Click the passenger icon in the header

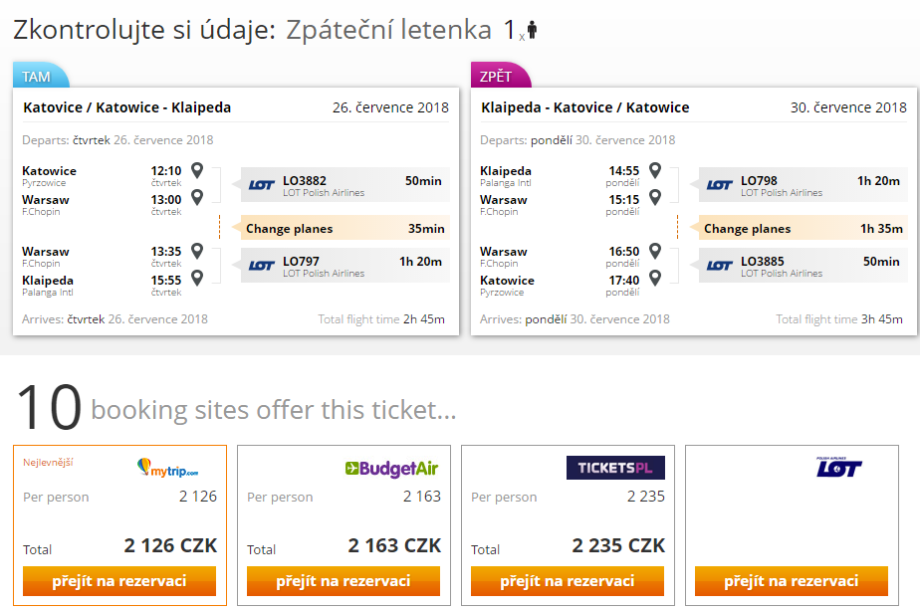point(531,30)
